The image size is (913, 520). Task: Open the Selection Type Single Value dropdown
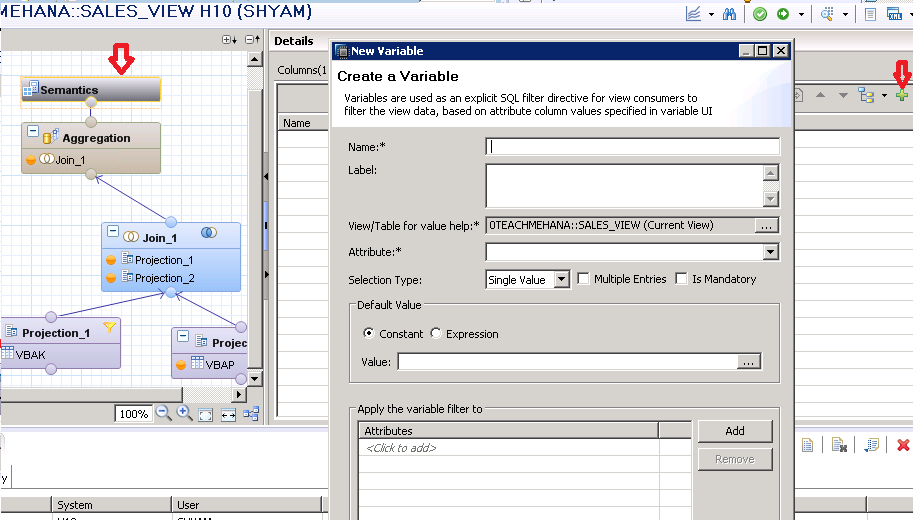(x=561, y=280)
